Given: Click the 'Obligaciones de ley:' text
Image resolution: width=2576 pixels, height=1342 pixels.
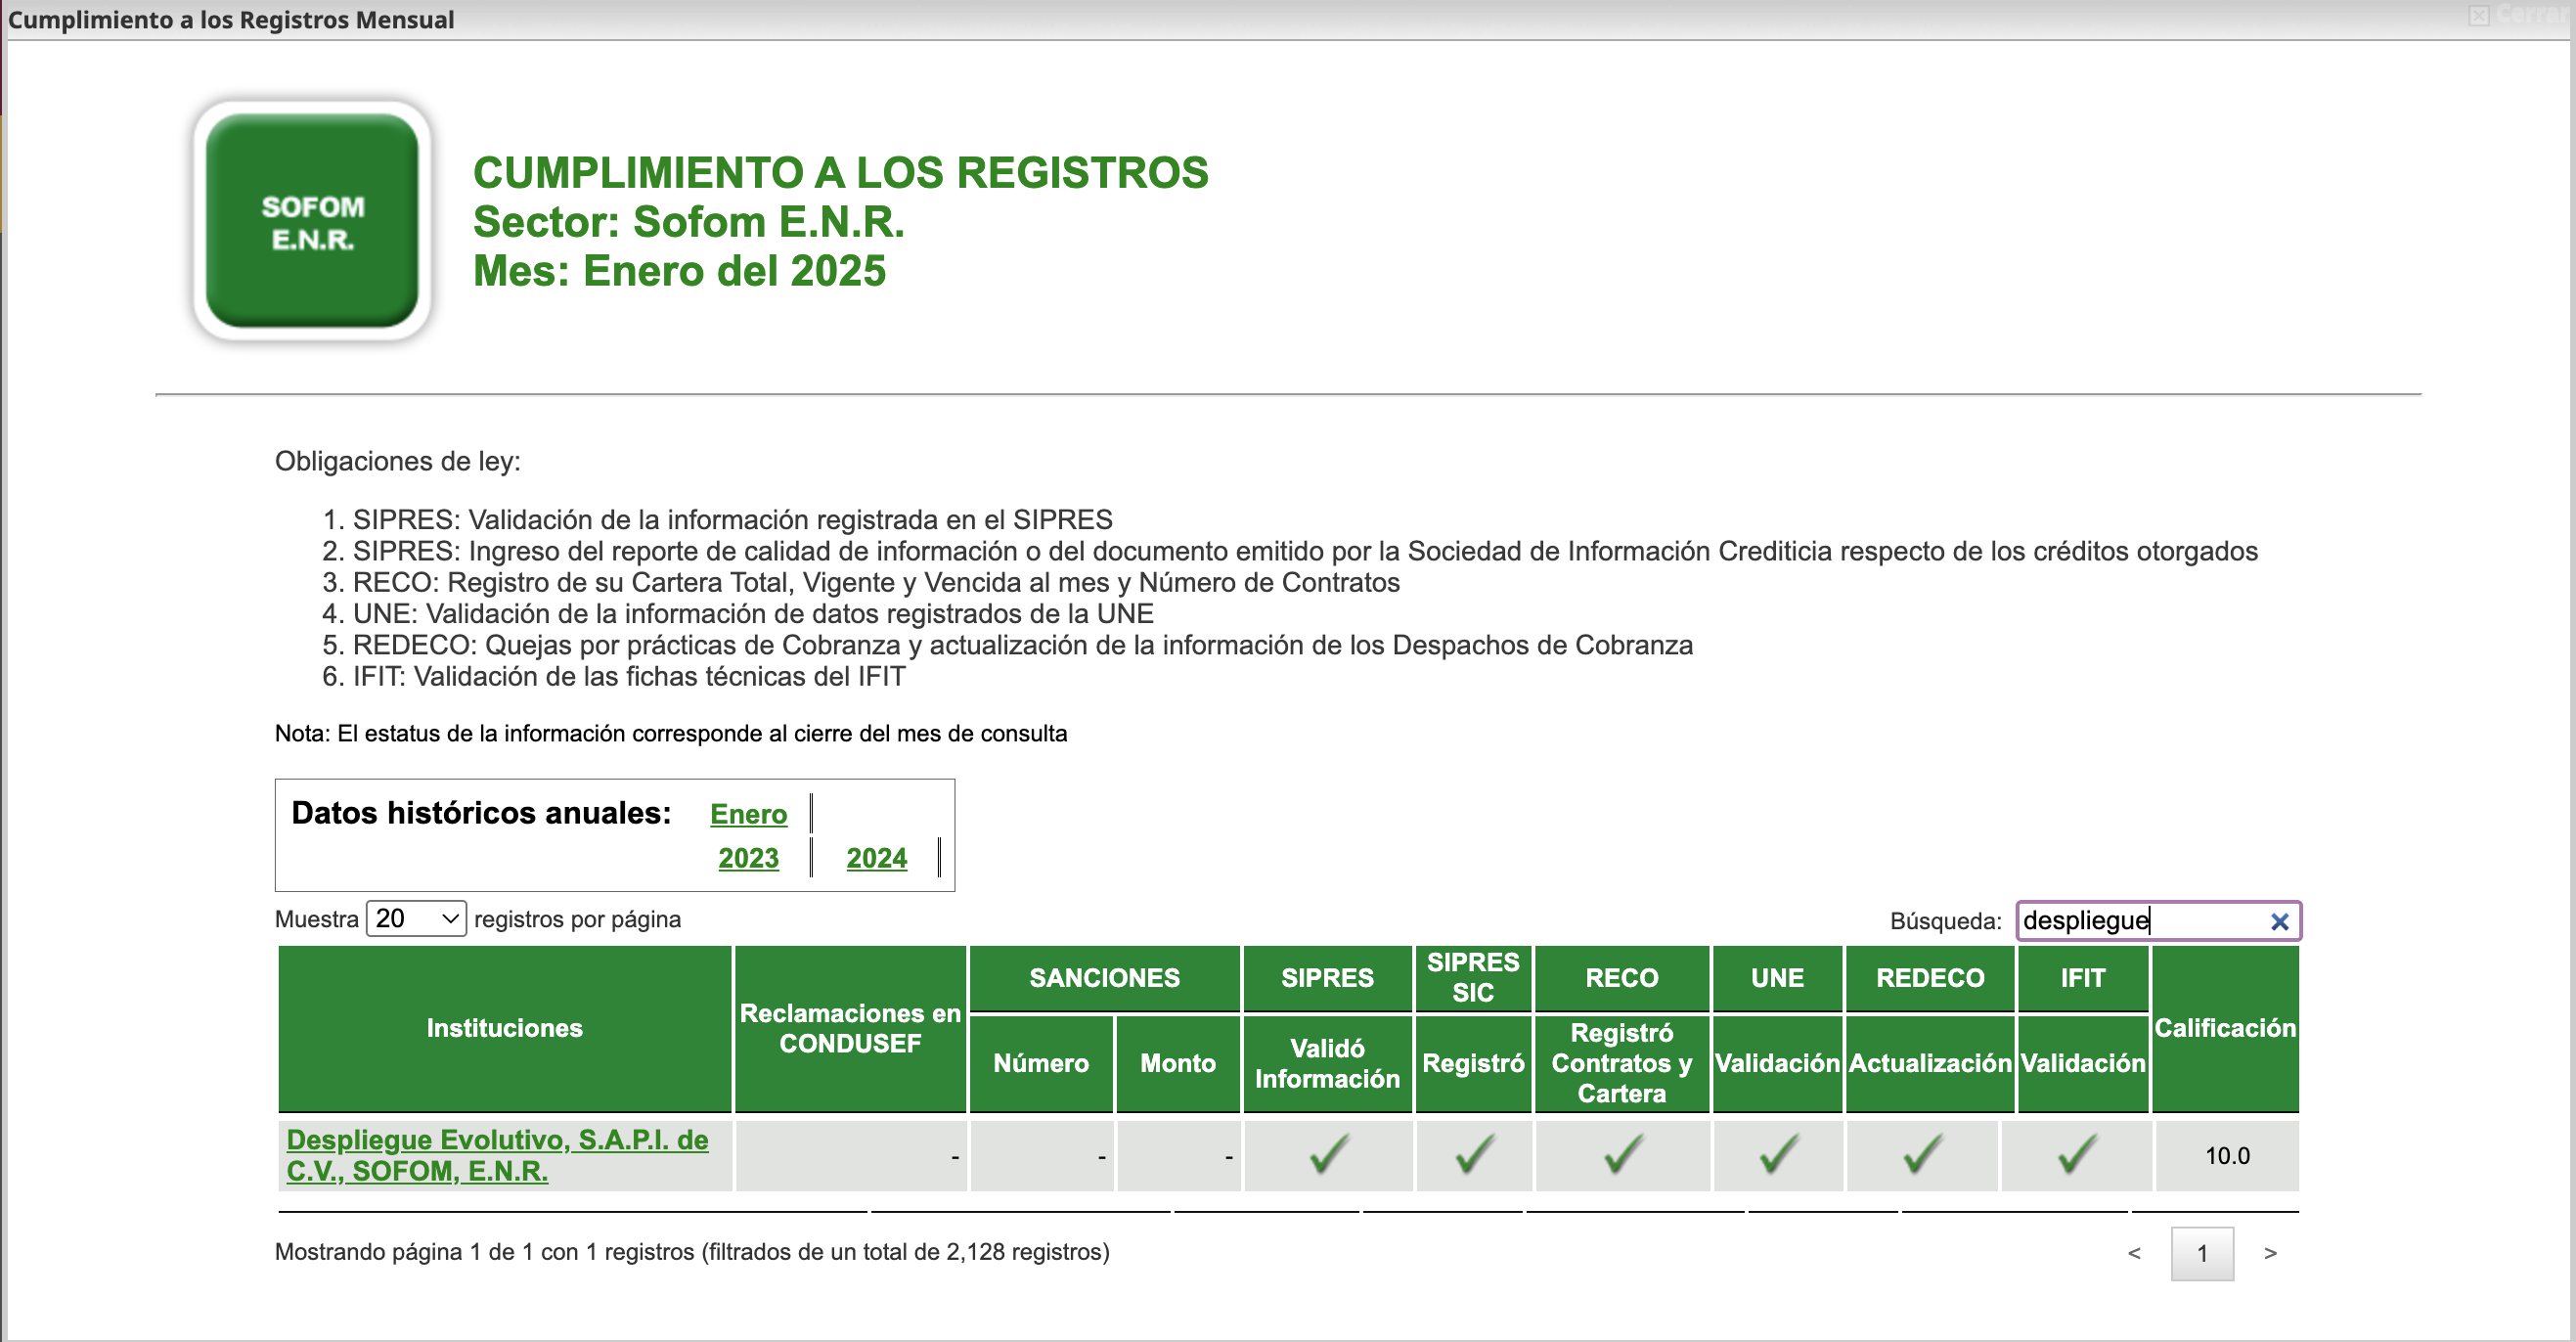Looking at the screenshot, I should pyautogui.click(x=398, y=461).
